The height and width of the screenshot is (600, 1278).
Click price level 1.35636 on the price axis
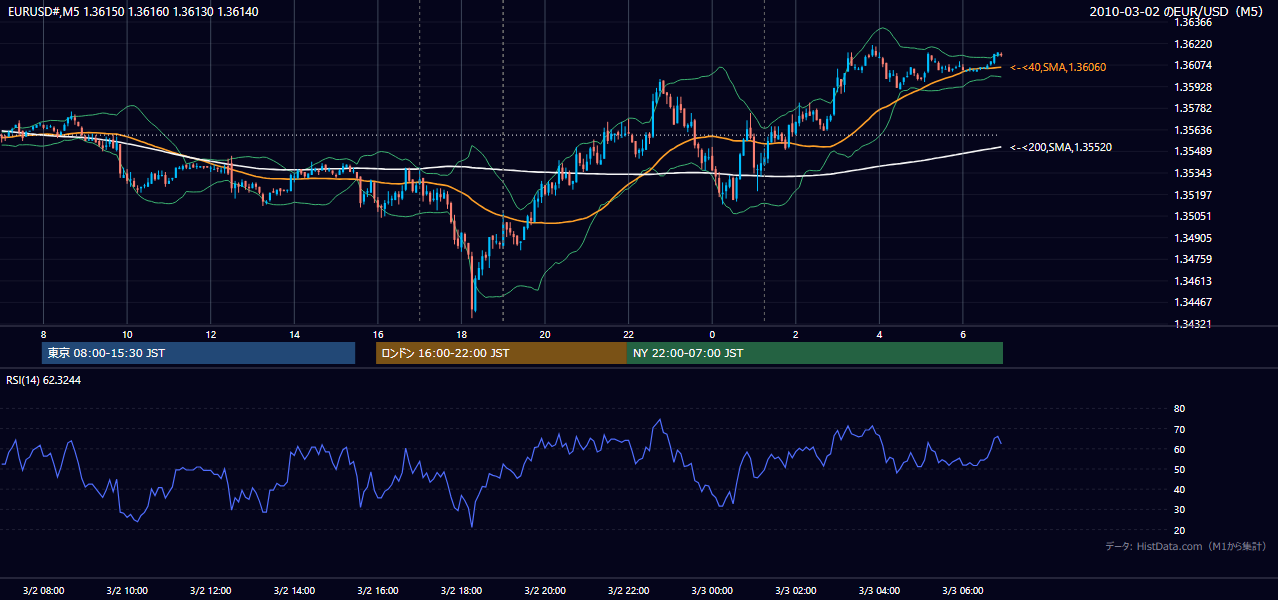tap(1192, 130)
